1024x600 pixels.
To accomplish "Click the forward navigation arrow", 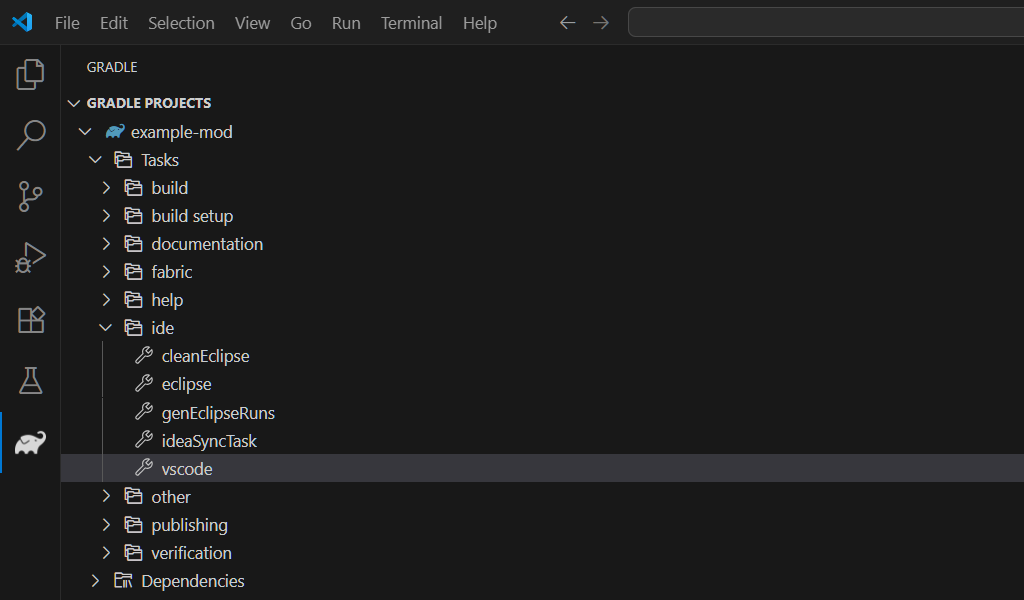I will [x=601, y=22].
